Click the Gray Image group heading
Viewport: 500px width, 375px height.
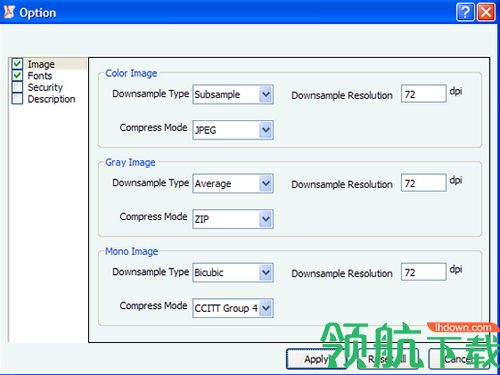coord(130,162)
